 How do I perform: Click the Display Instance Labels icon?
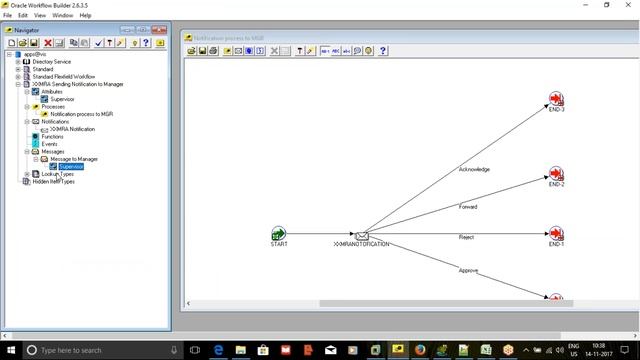[325, 51]
